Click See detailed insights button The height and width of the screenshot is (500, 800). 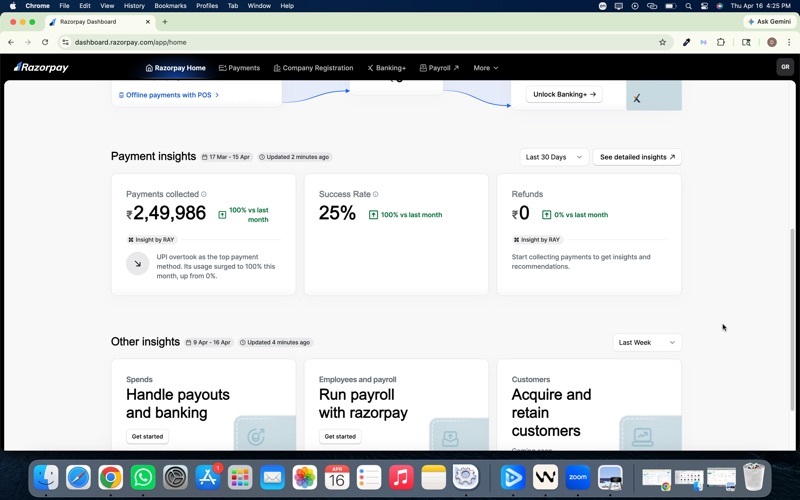pos(637,157)
